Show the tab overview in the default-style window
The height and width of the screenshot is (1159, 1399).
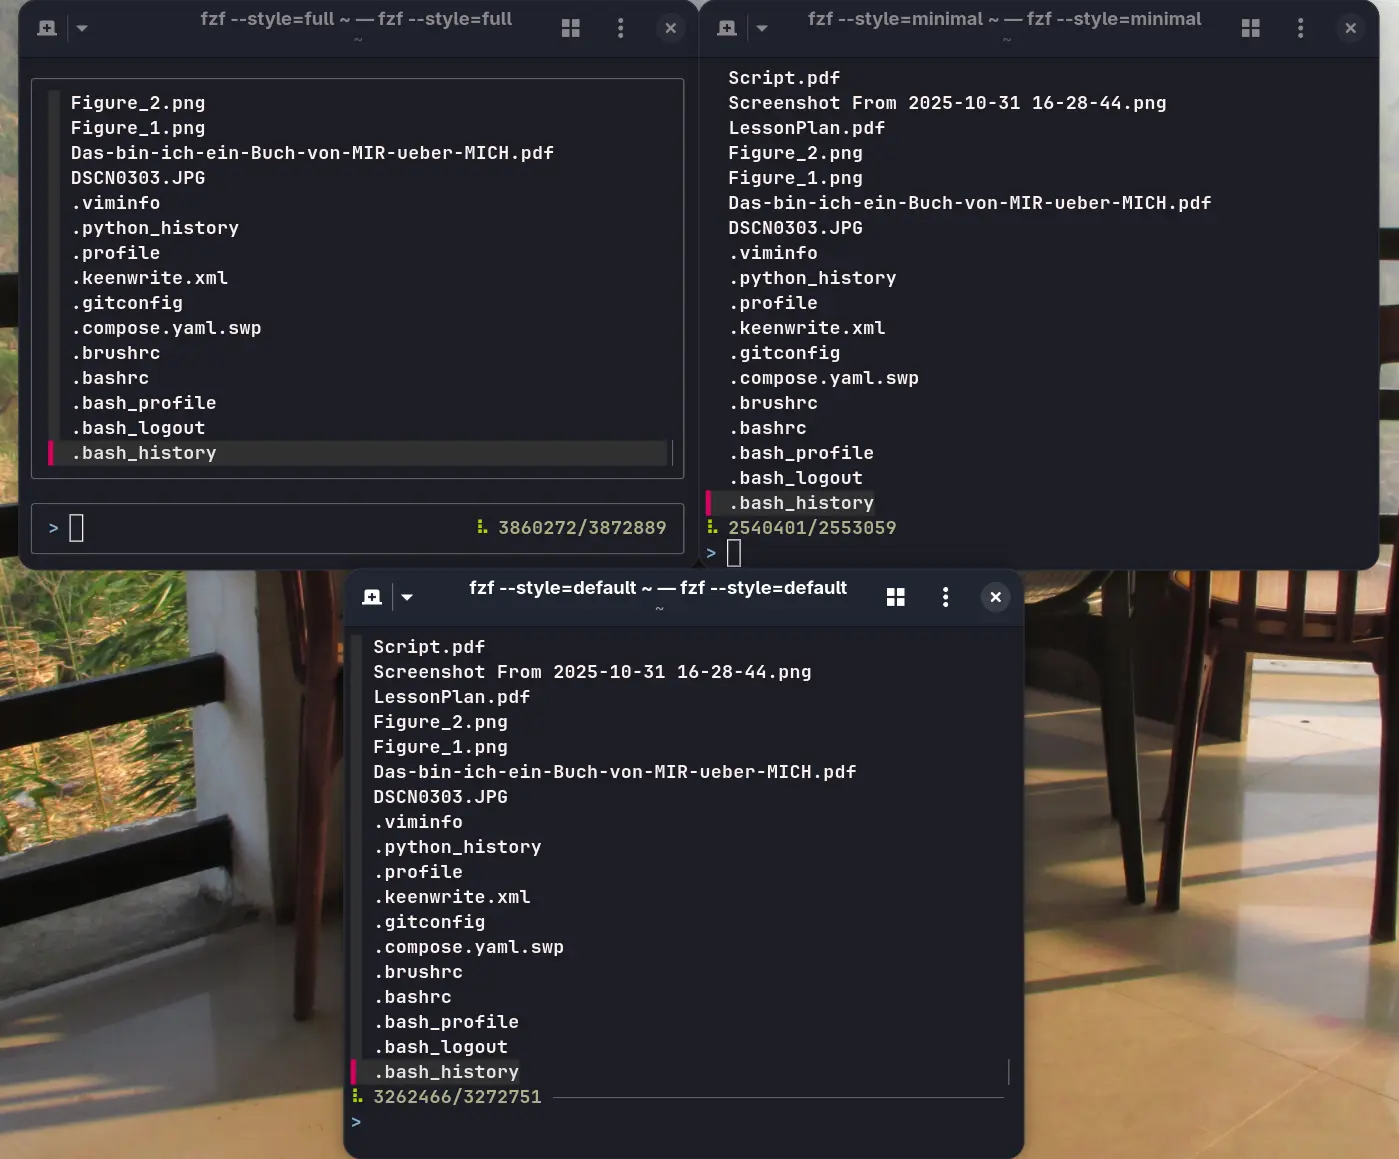click(x=895, y=596)
